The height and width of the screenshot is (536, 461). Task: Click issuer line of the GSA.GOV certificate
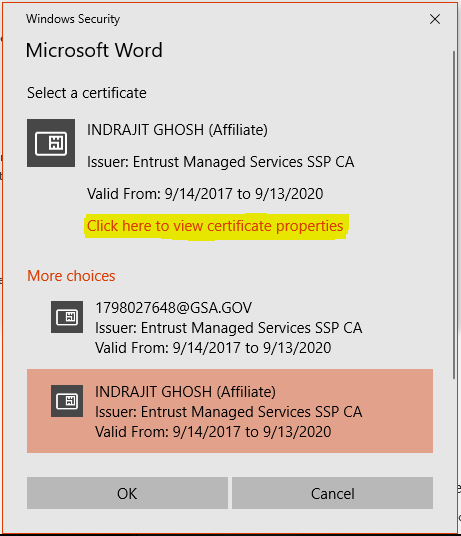[229, 328]
